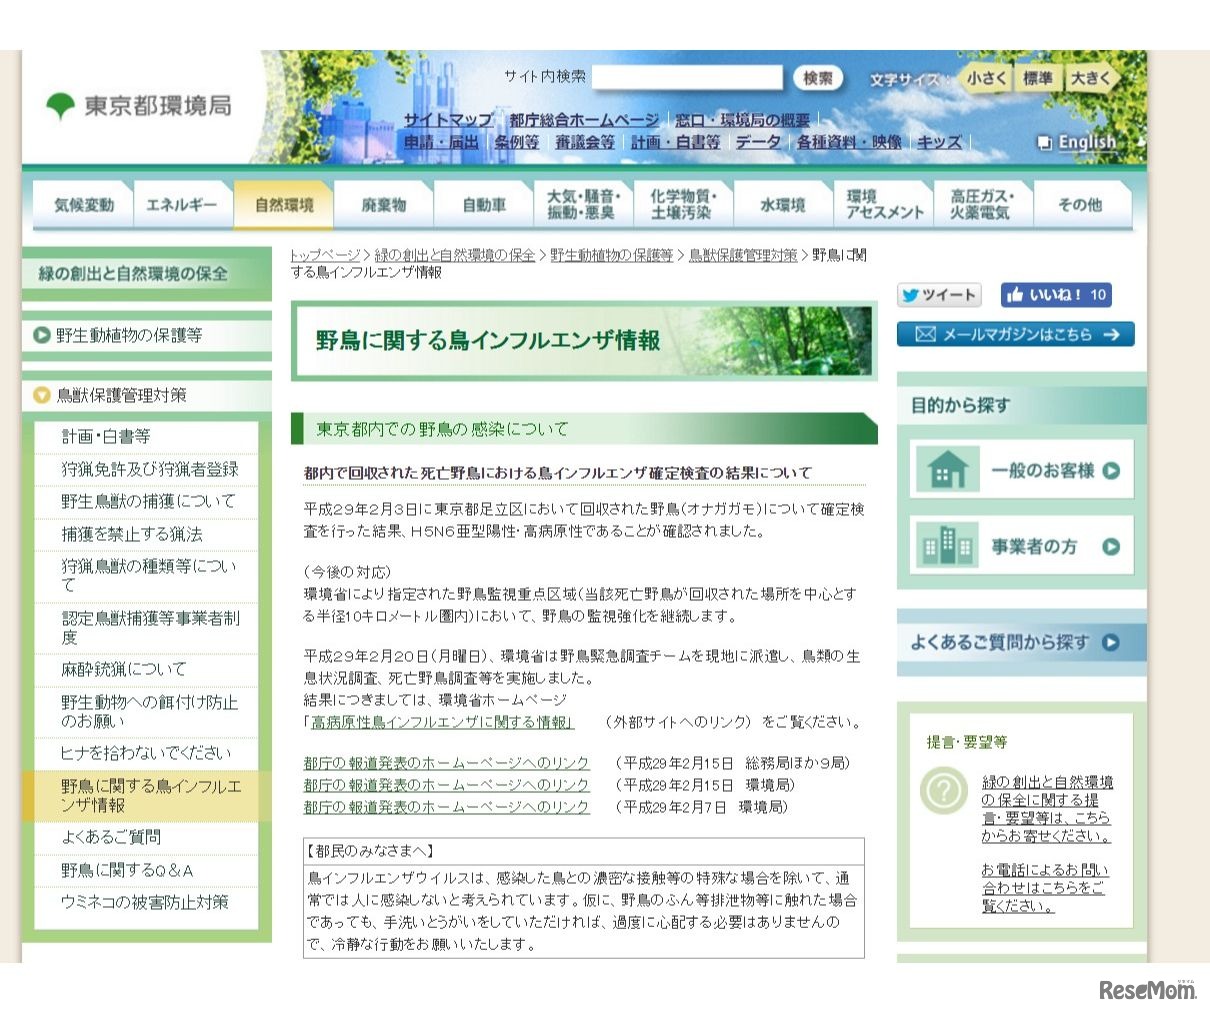Switch to the 水環境 tab
1210x1013 pixels.
point(782,204)
